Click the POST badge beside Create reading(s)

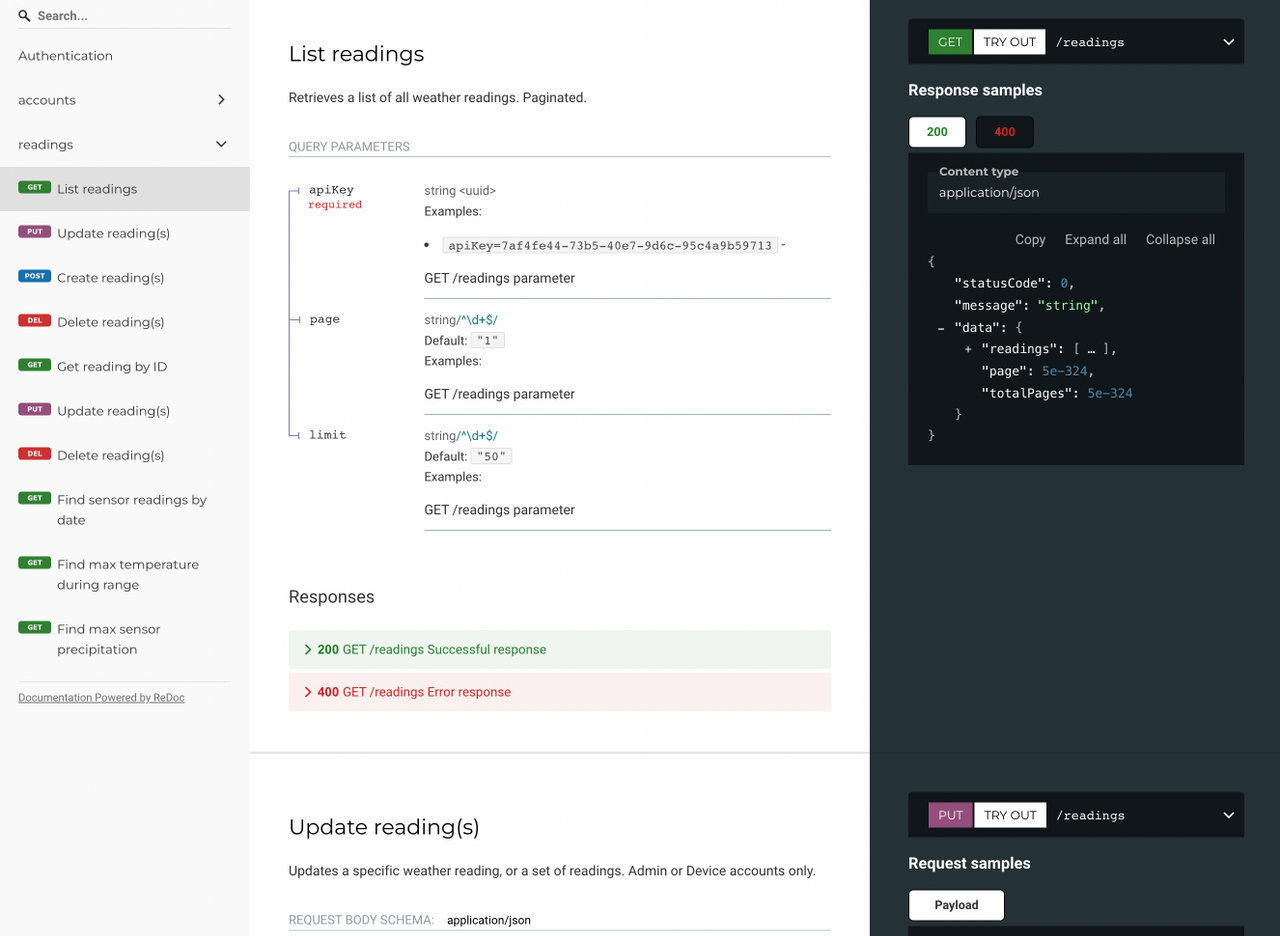tap(35, 277)
